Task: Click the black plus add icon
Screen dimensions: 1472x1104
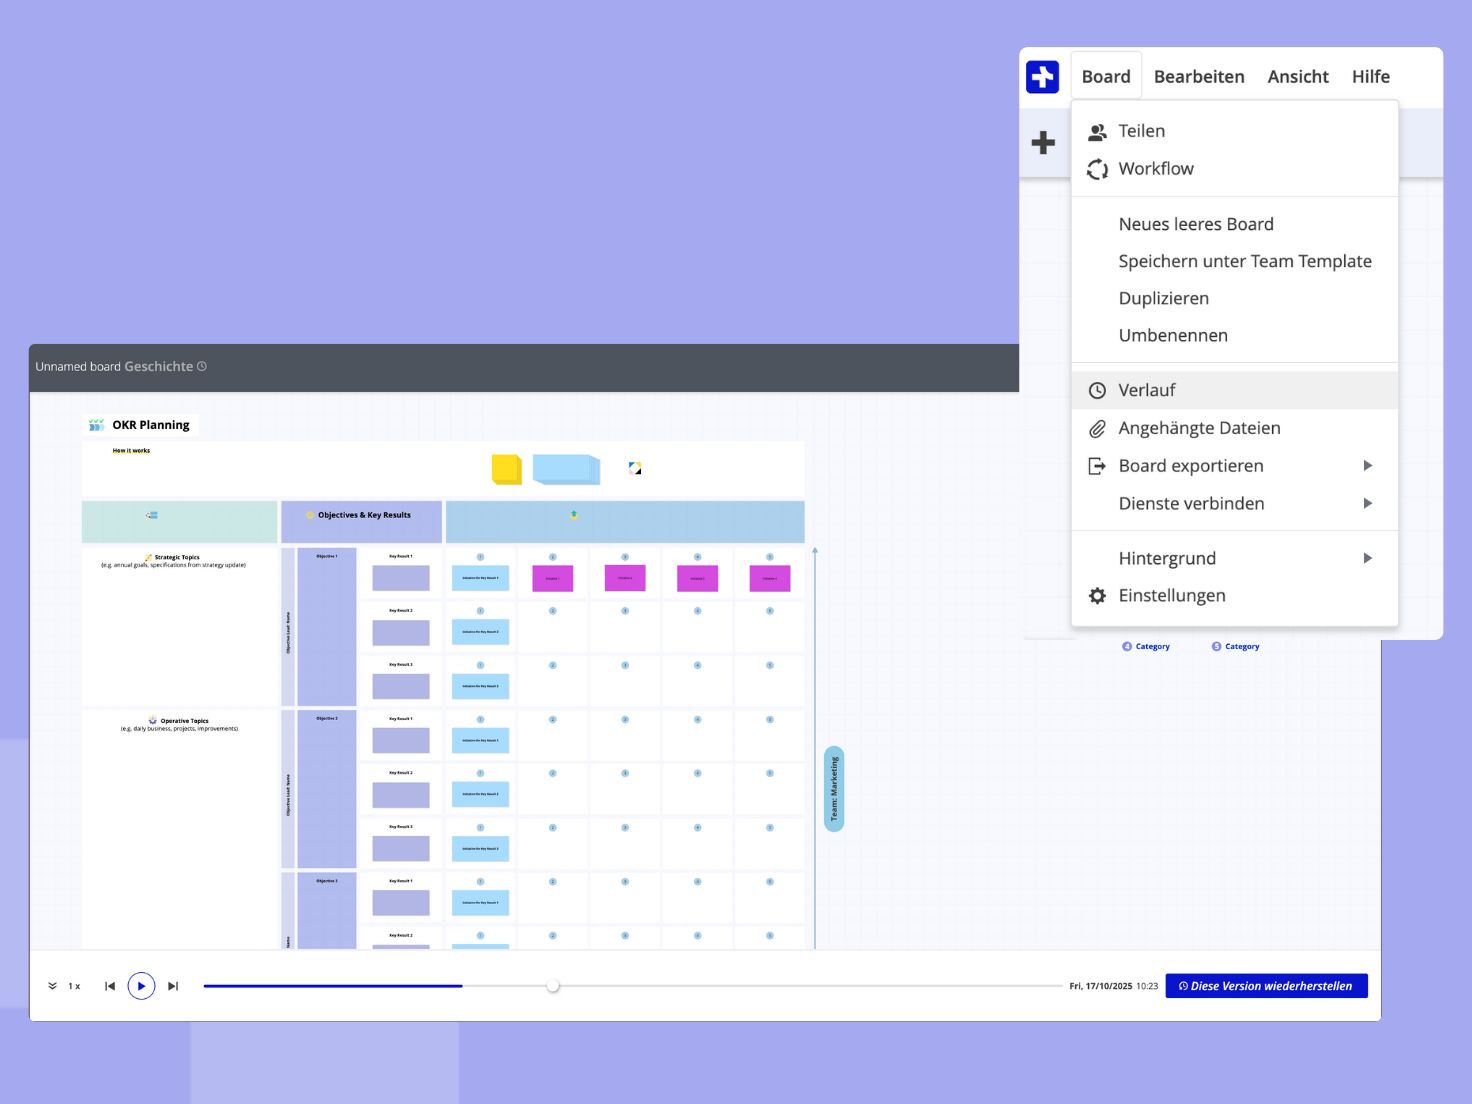Action: pyautogui.click(x=1043, y=143)
